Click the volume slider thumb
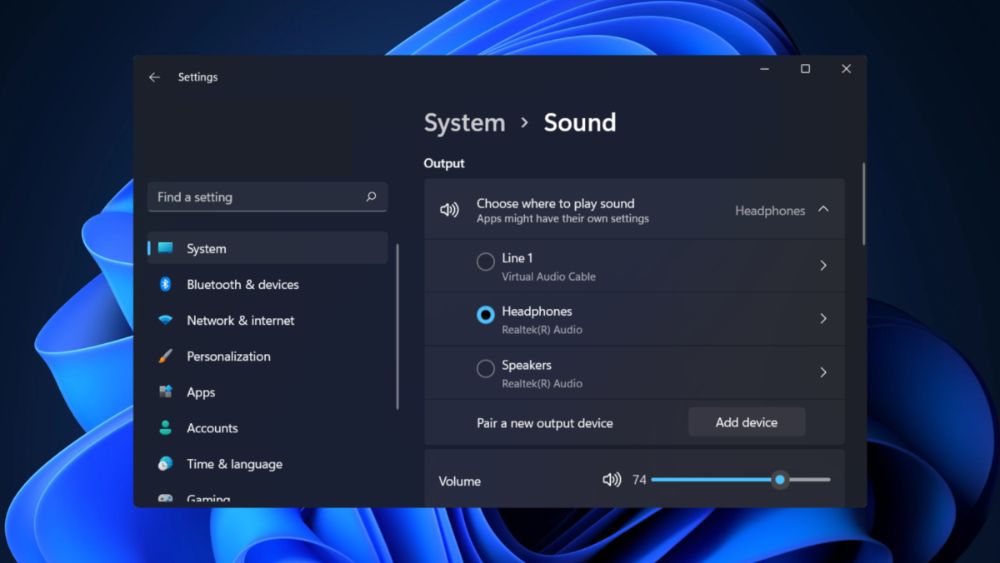The width and height of the screenshot is (1000, 563). 779,479
